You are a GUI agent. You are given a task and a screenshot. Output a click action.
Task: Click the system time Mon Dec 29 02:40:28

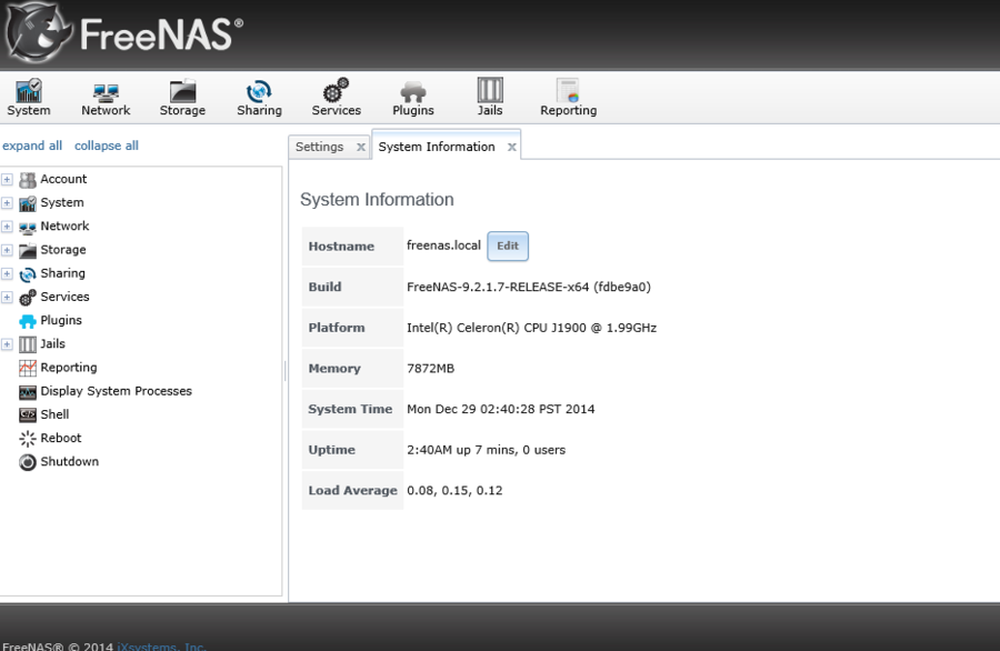tap(501, 409)
